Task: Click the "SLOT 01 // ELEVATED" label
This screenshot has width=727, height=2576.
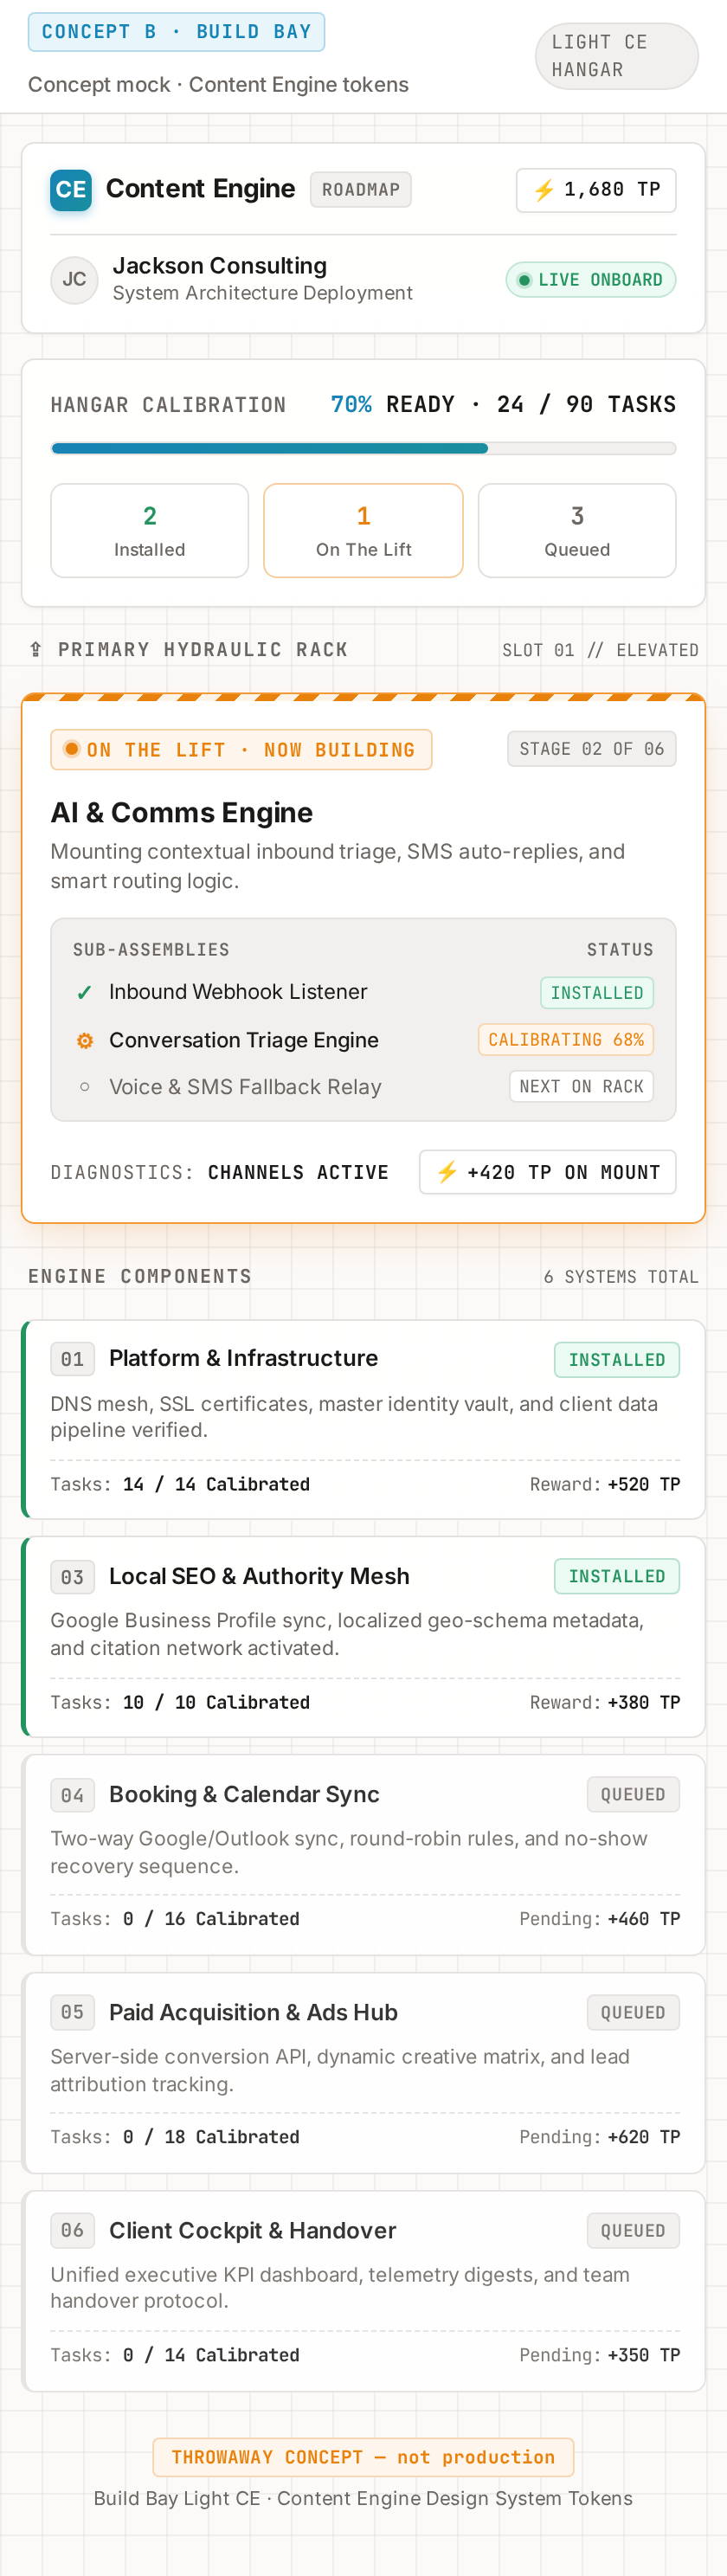Action: tap(600, 650)
